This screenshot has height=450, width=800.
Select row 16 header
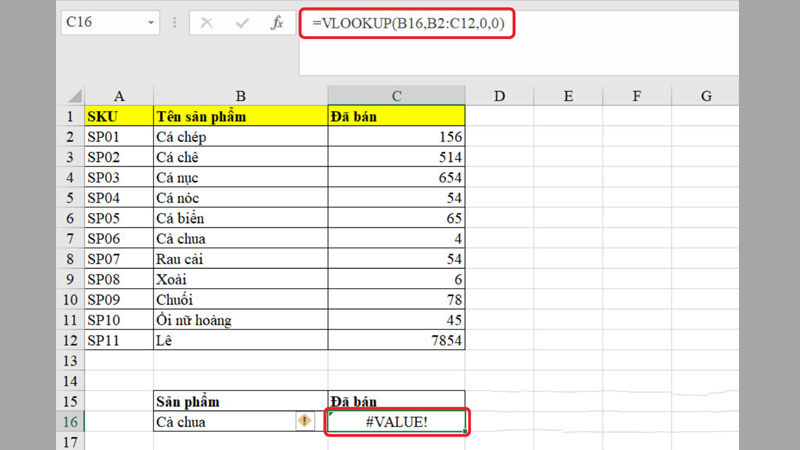click(x=70, y=422)
